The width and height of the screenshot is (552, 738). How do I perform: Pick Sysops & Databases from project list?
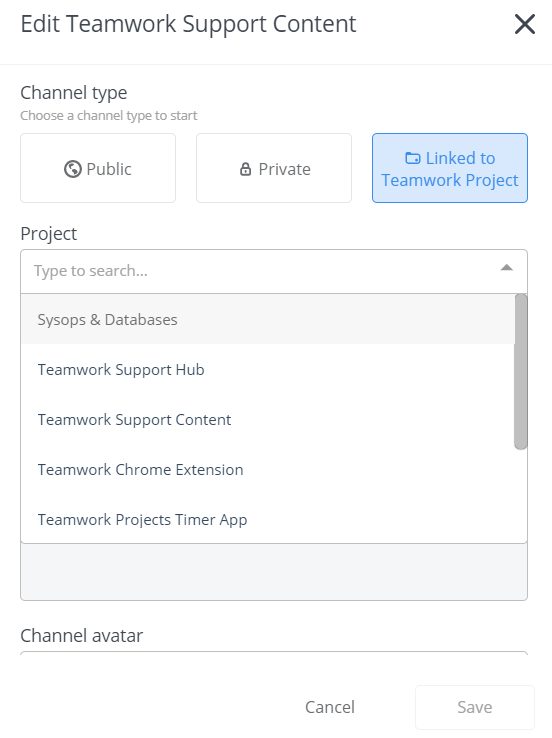coord(268,320)
